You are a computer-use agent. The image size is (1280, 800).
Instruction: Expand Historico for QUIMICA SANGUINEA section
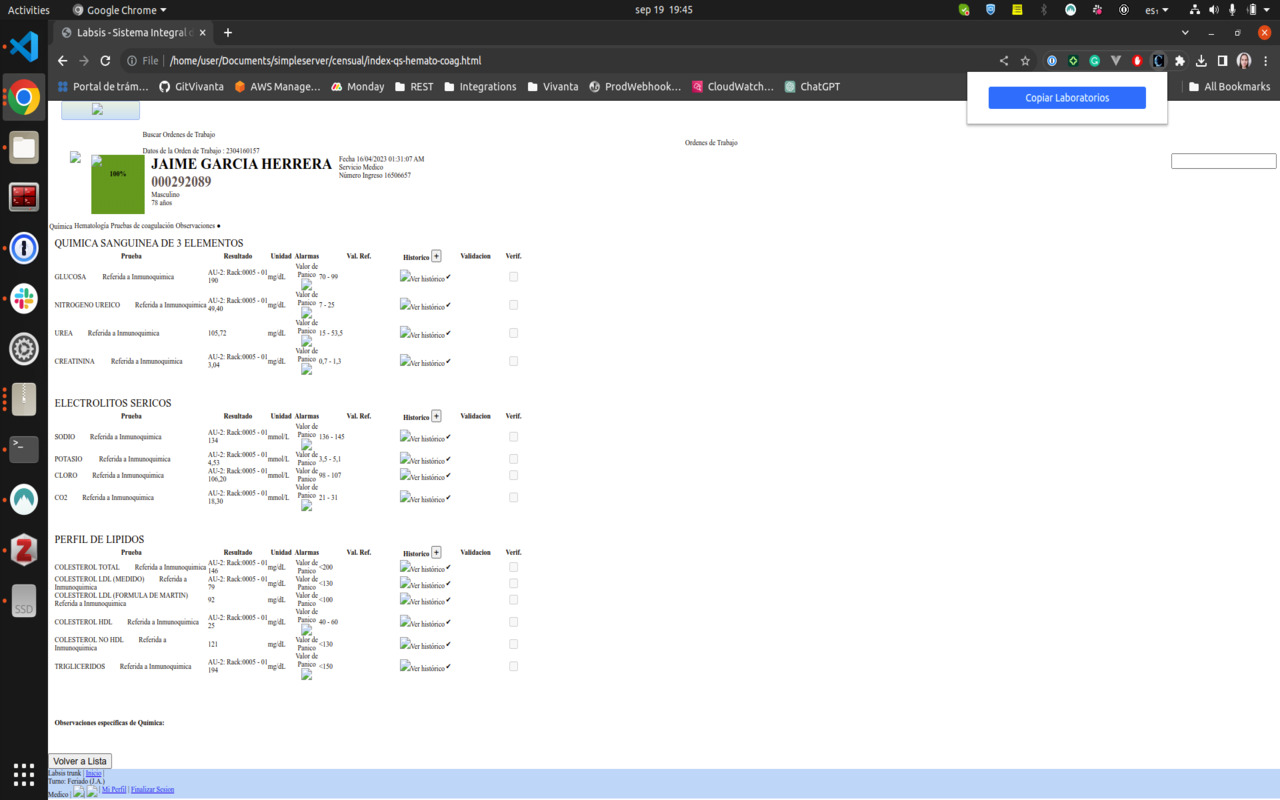pyautogui.click(x=436, y=255)
